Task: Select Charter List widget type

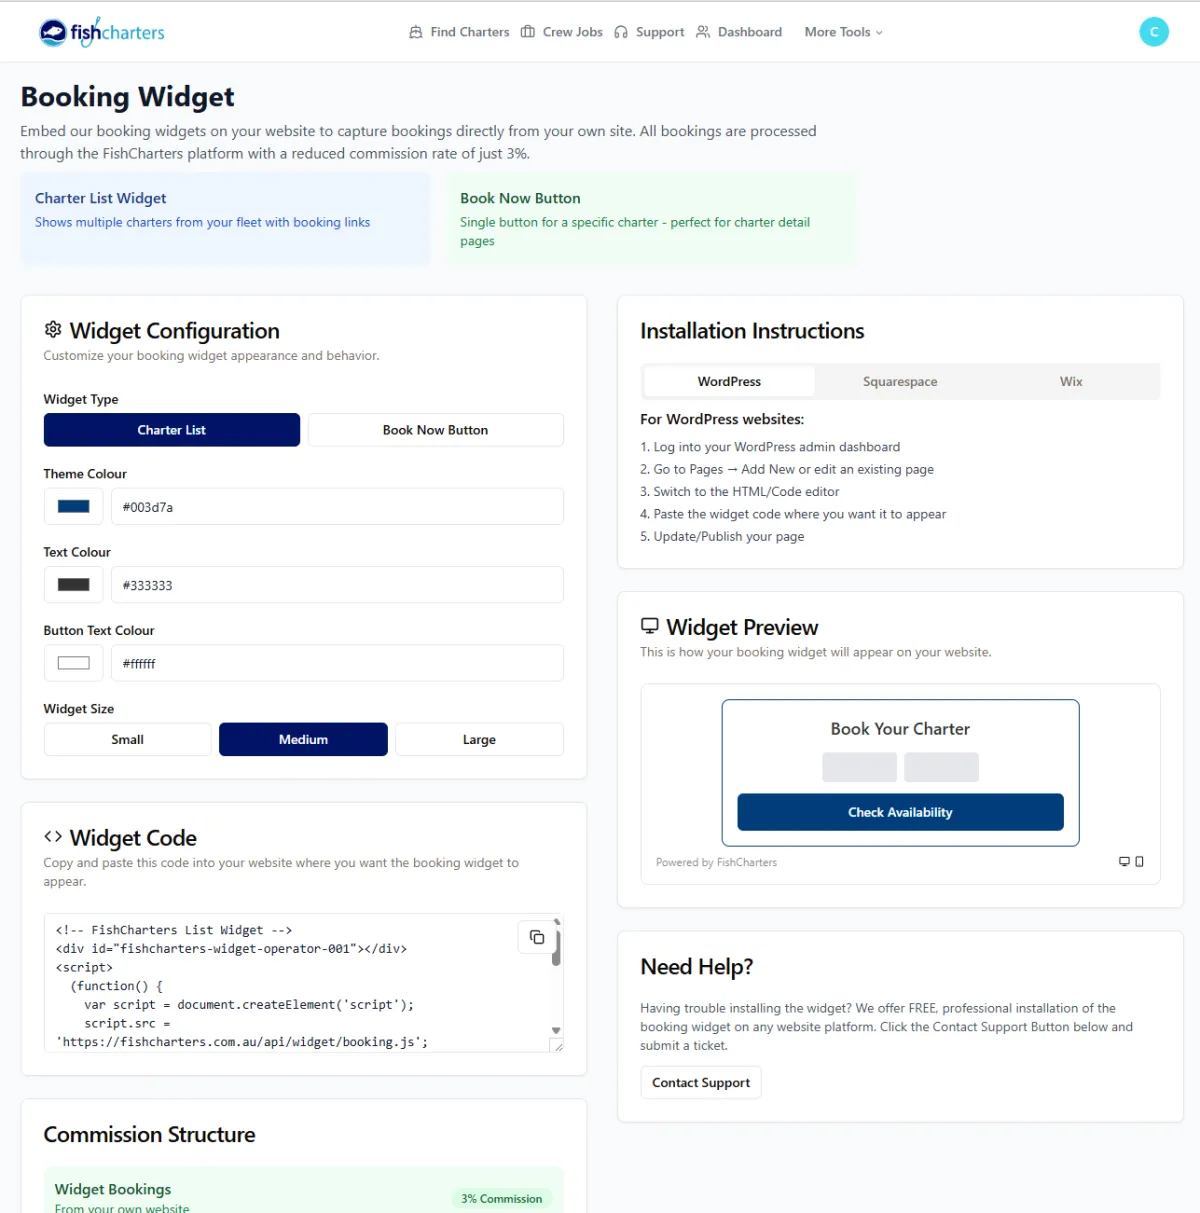Action: (172, 430)
